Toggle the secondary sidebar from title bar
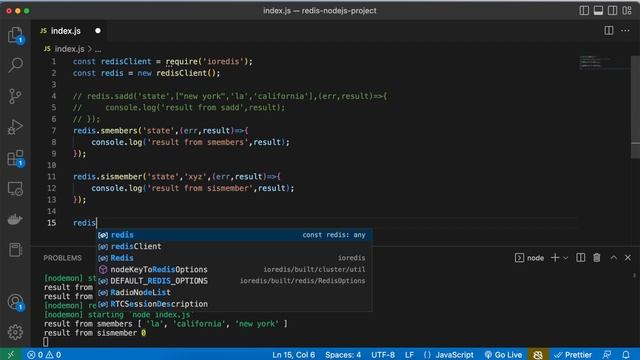The width and height of the screenshot is (640, 360). click(612, 11)
